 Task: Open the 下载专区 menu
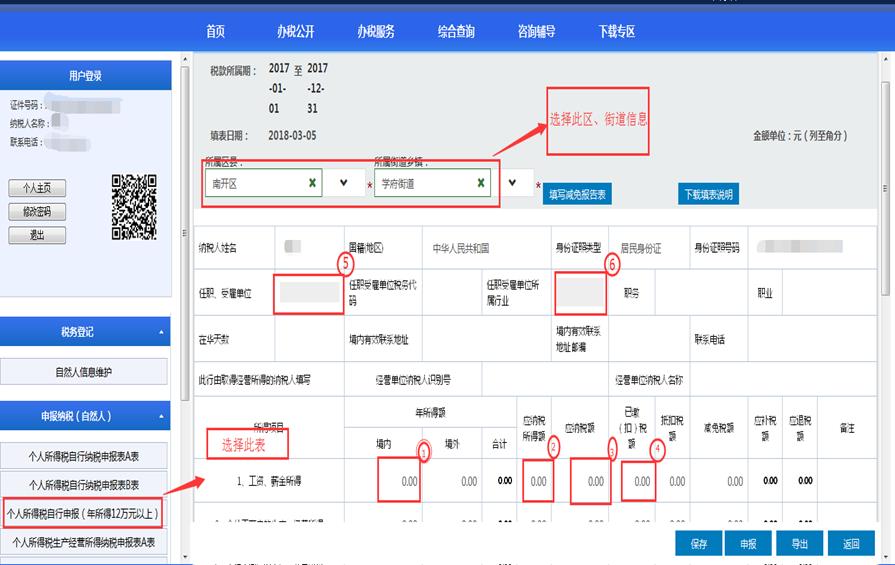tap(616, 31)
